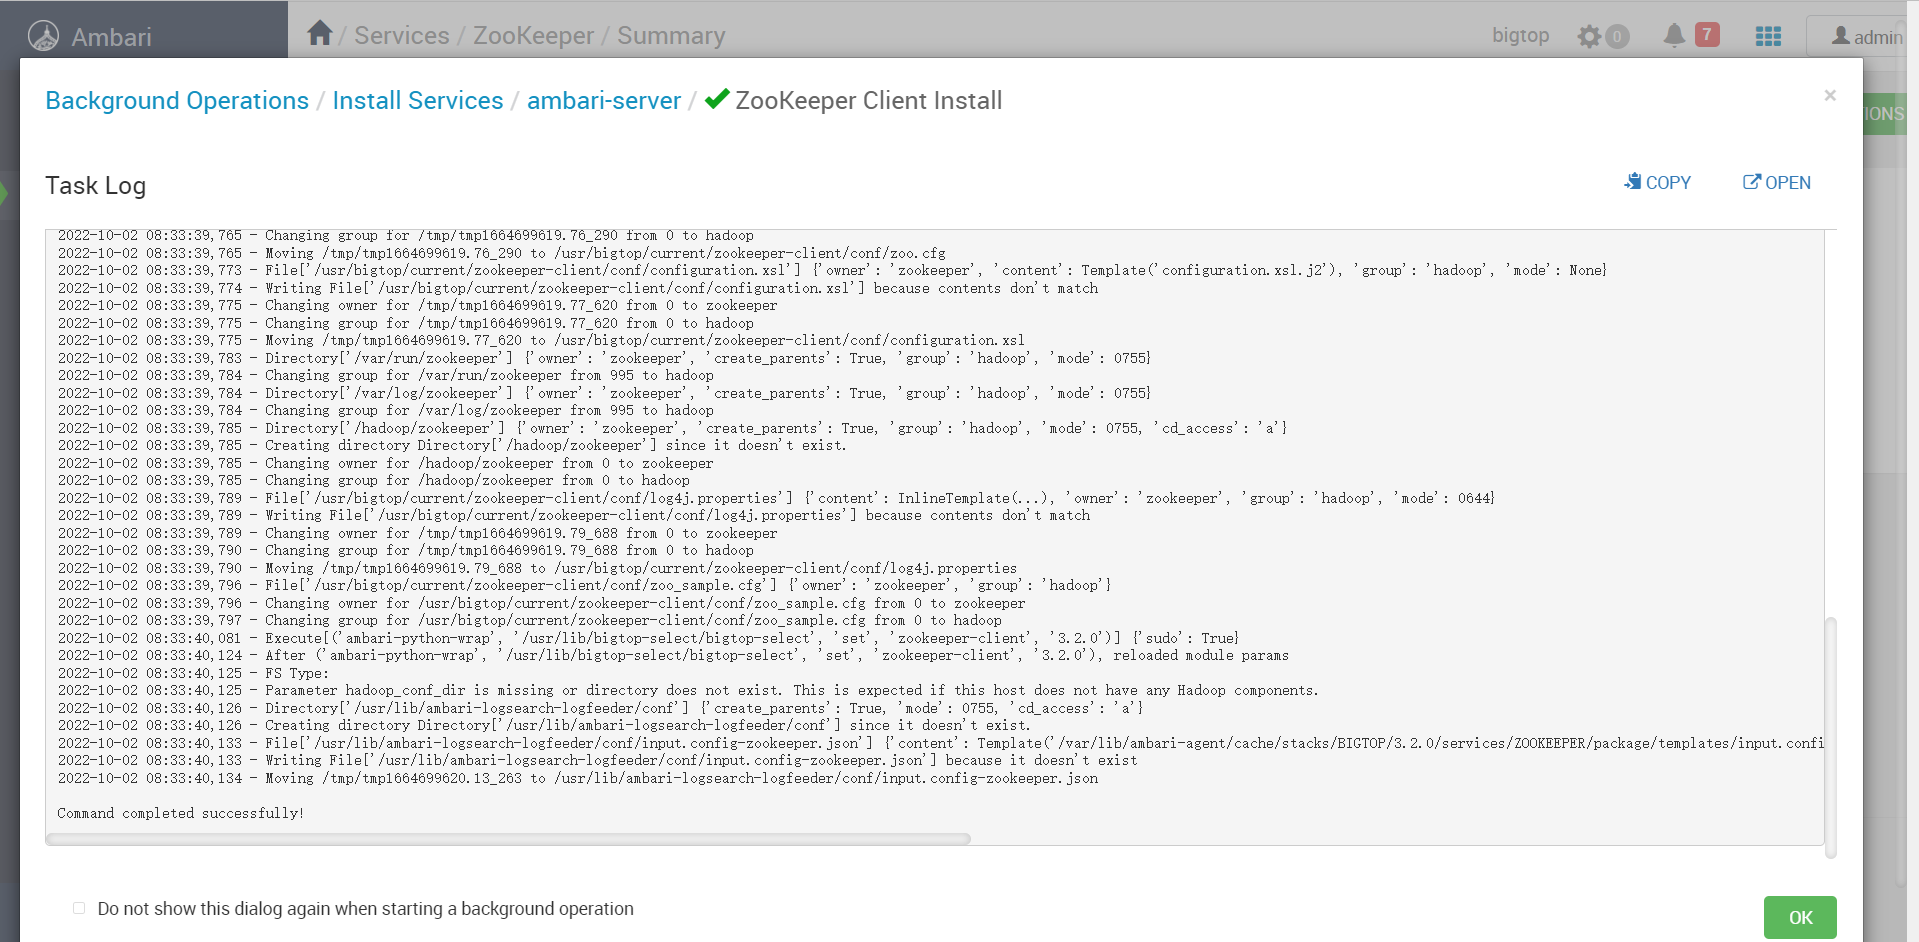Open the operations gear icon
This screenshot has height=942, width=1919.
[1589, 37]
